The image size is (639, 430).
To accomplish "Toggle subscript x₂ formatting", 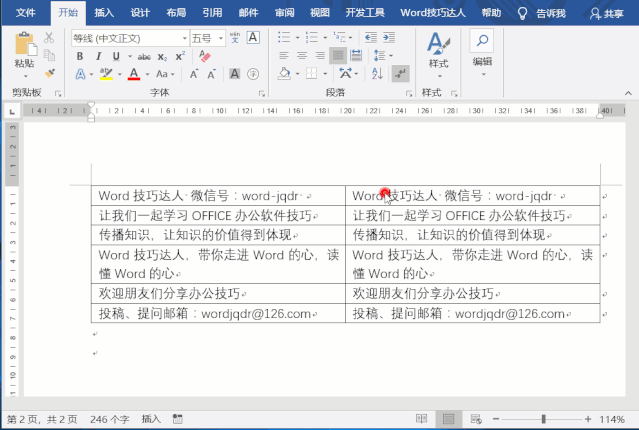I will pos(162,57).
